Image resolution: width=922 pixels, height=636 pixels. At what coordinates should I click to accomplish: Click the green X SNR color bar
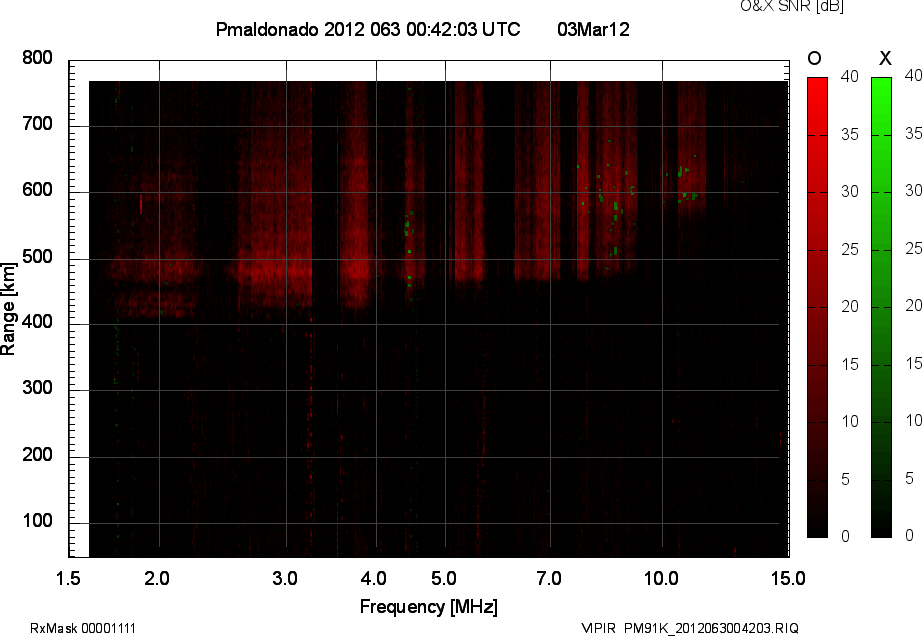point(881,307)
